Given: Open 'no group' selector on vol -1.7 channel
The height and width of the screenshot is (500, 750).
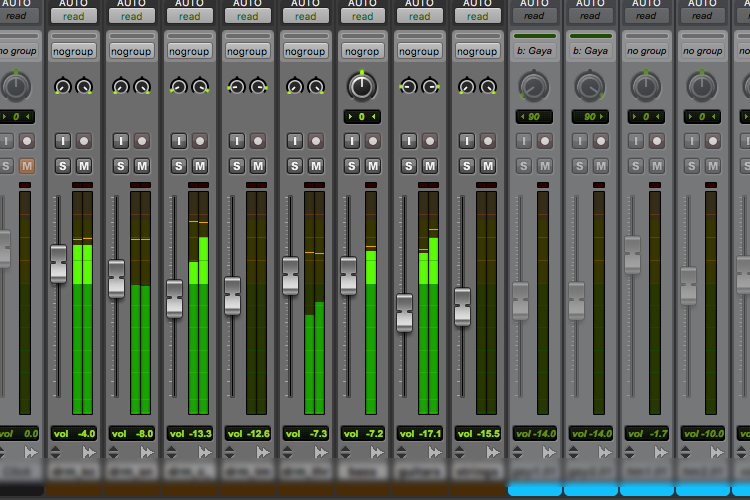Looking at the screenshot, I should (x=646, y=51).
